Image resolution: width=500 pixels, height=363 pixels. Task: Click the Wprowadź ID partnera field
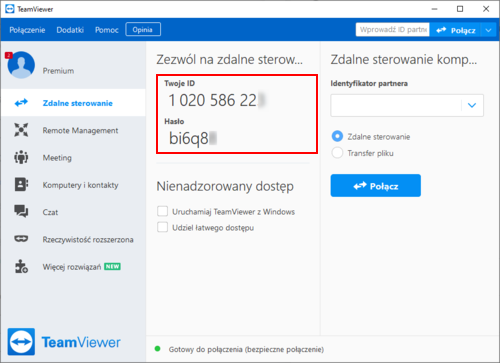point(393,30)
